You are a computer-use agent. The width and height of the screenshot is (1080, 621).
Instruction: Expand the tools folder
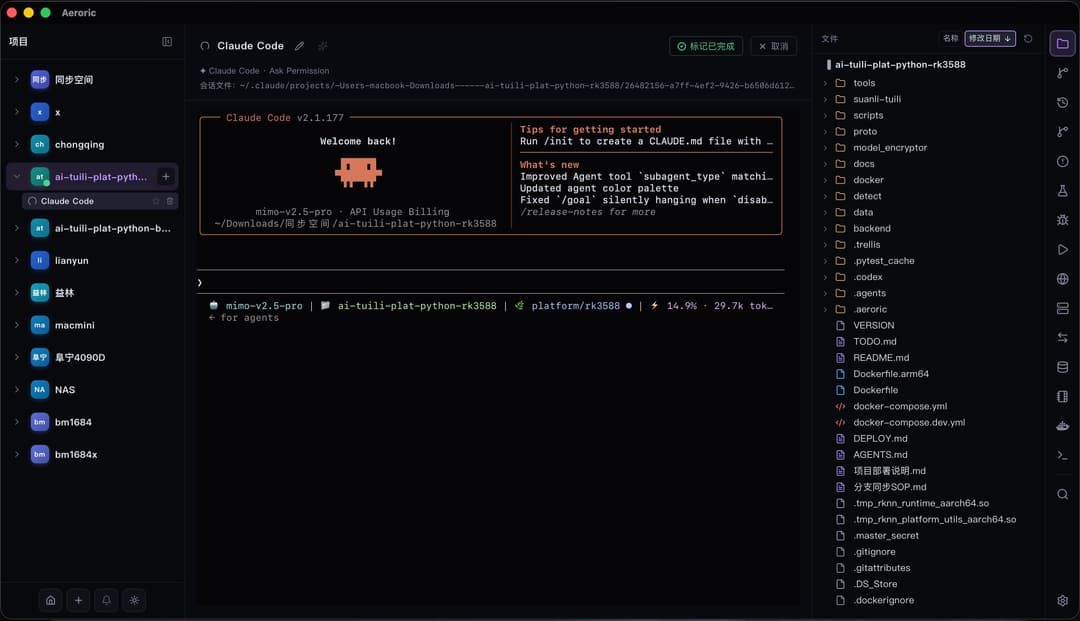point(825,83)
